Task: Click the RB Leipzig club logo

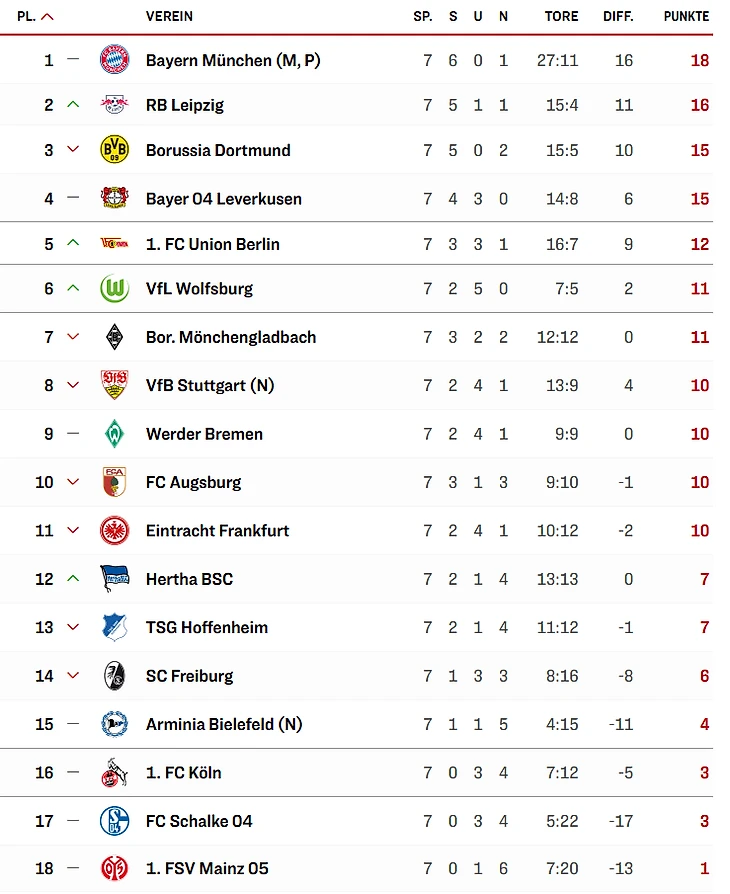Action: pyautogui.click(x=114, y=105)
